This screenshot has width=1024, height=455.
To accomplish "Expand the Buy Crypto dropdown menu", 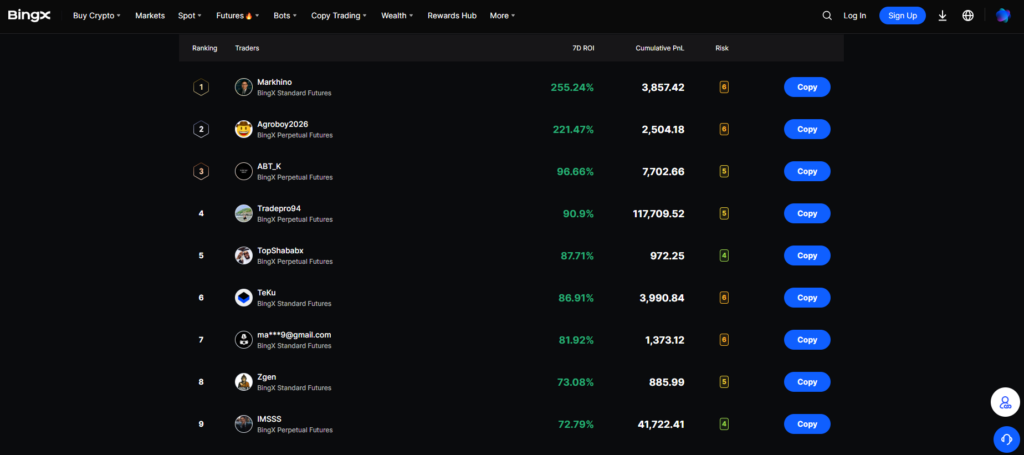I will click(97, 16).
